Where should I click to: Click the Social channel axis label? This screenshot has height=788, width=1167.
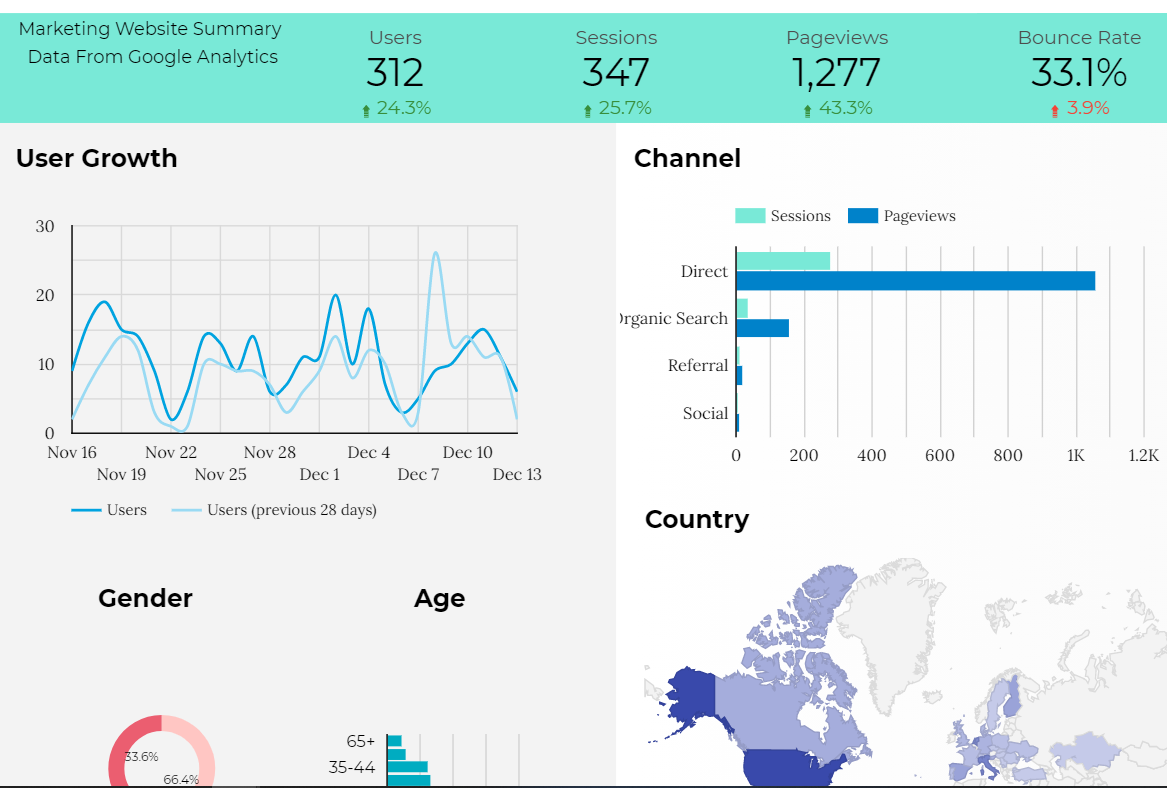pos(707,413)
